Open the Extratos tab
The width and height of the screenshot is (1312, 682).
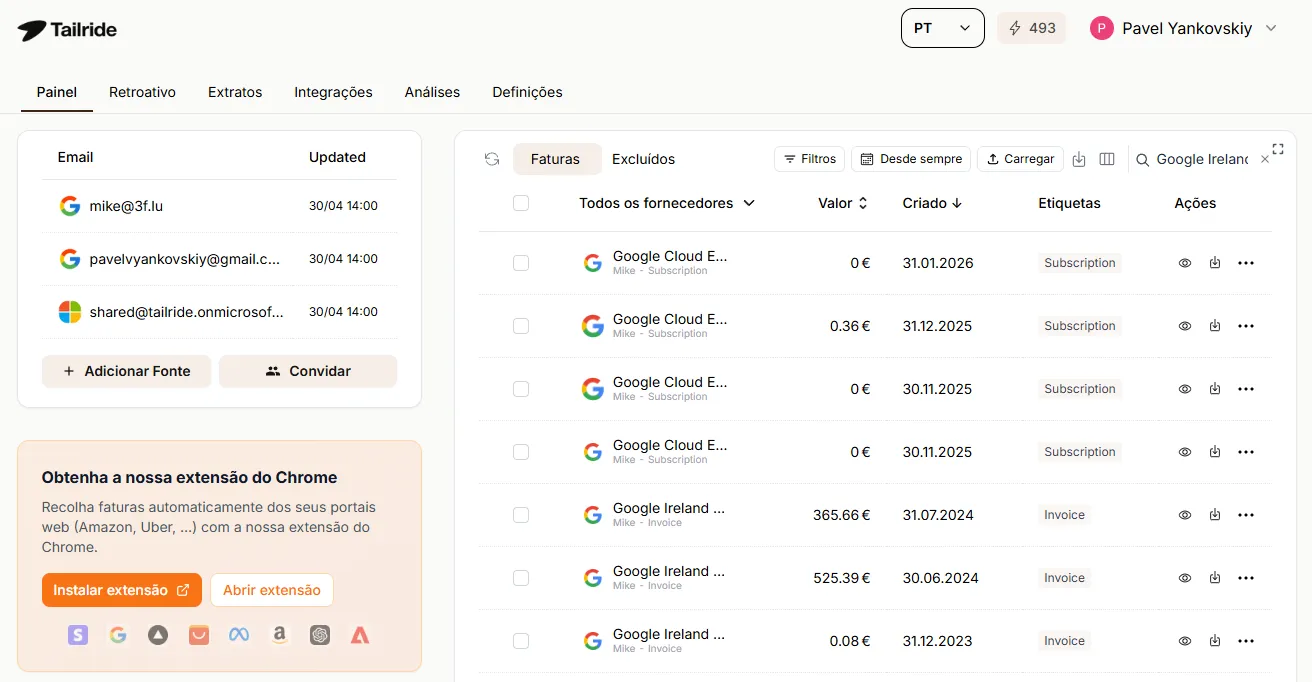click(235, 92)
